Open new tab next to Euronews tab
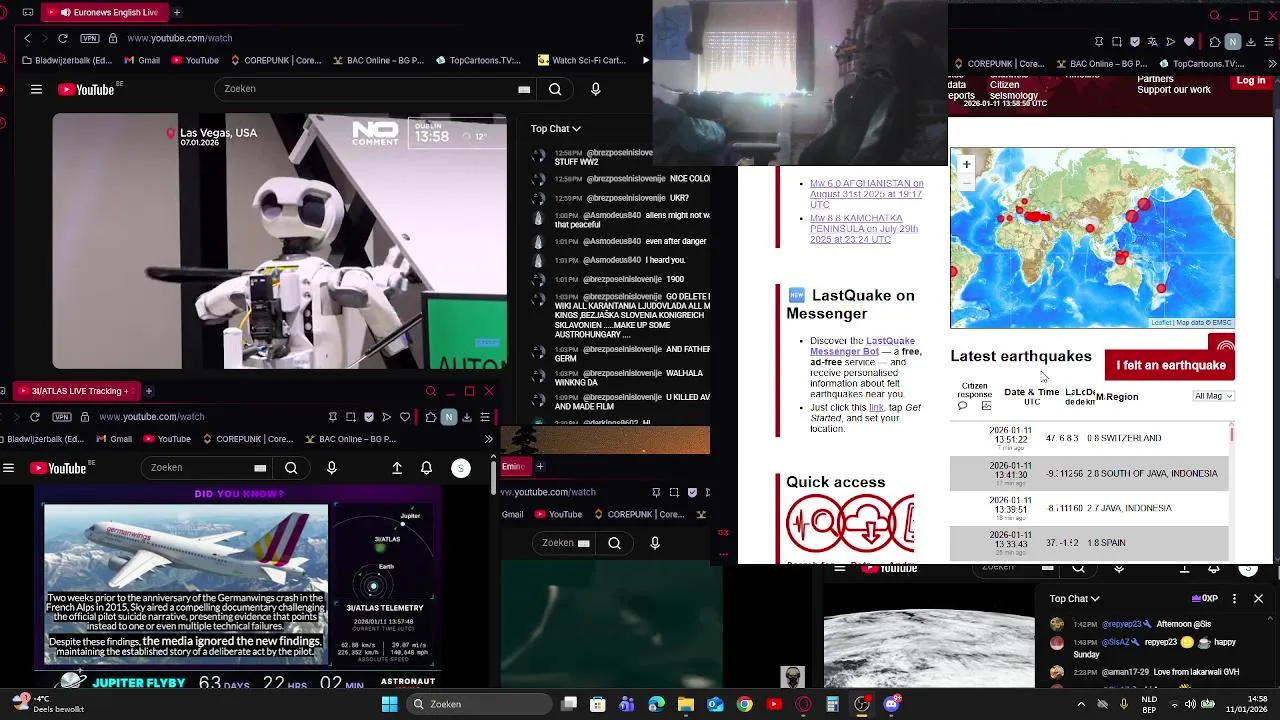Viewport: 1280px width, 720px height. tap(177, 12)
